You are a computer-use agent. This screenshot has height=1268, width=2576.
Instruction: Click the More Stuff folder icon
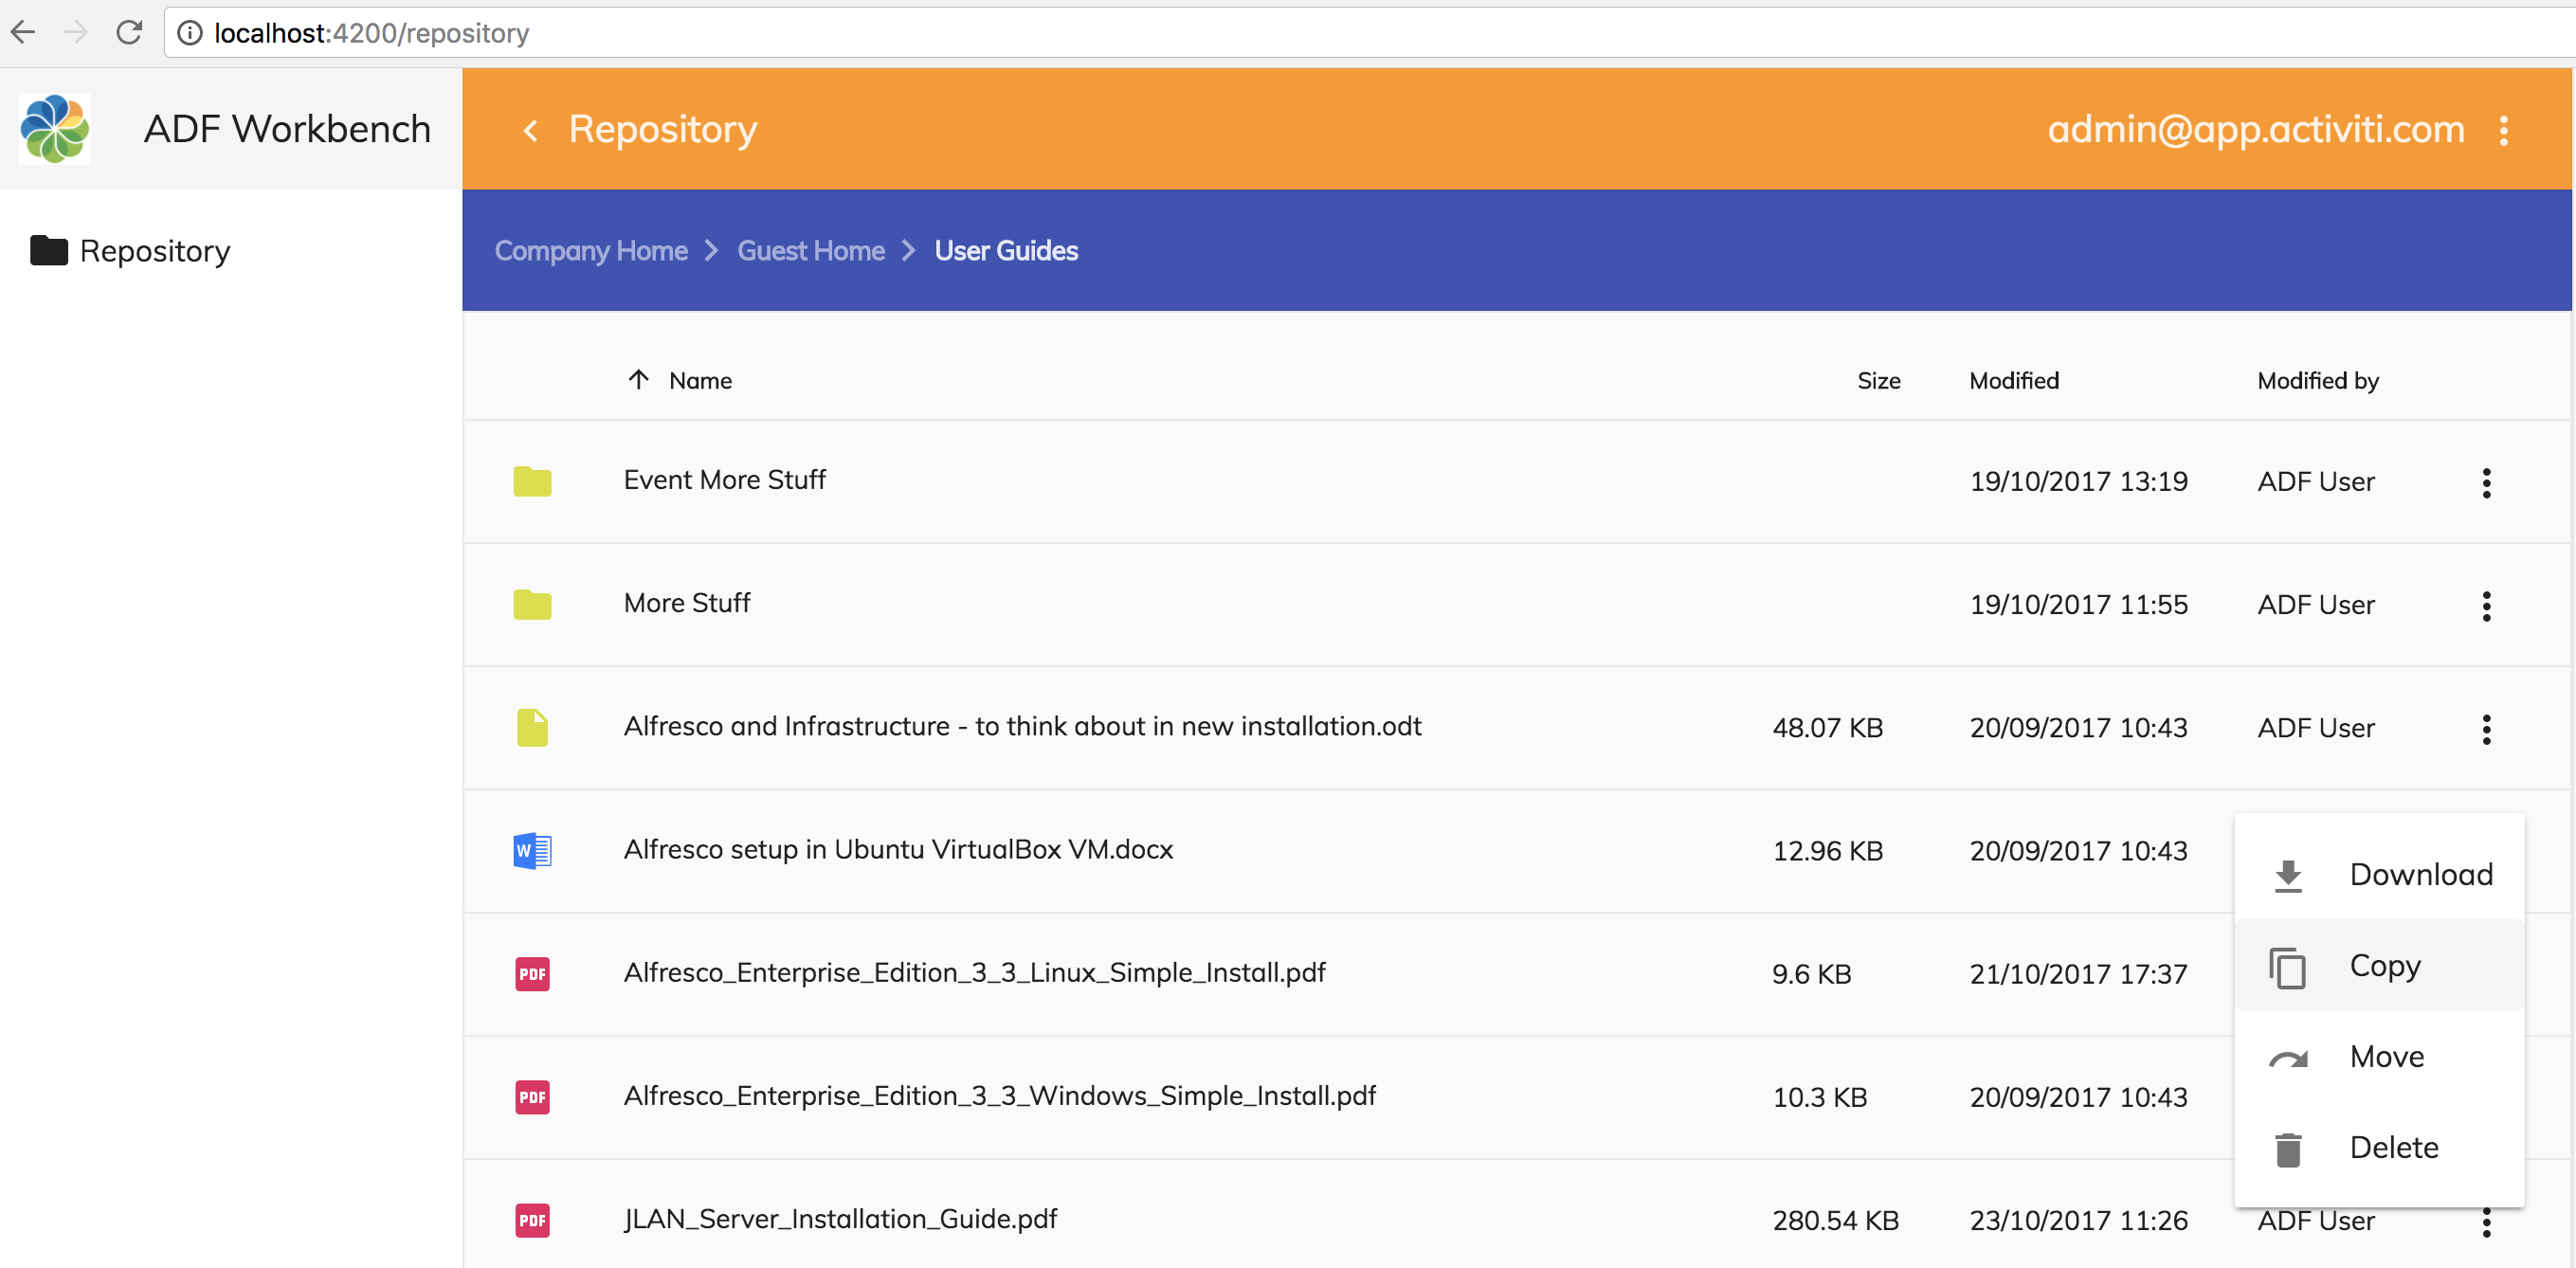[532, 604]
